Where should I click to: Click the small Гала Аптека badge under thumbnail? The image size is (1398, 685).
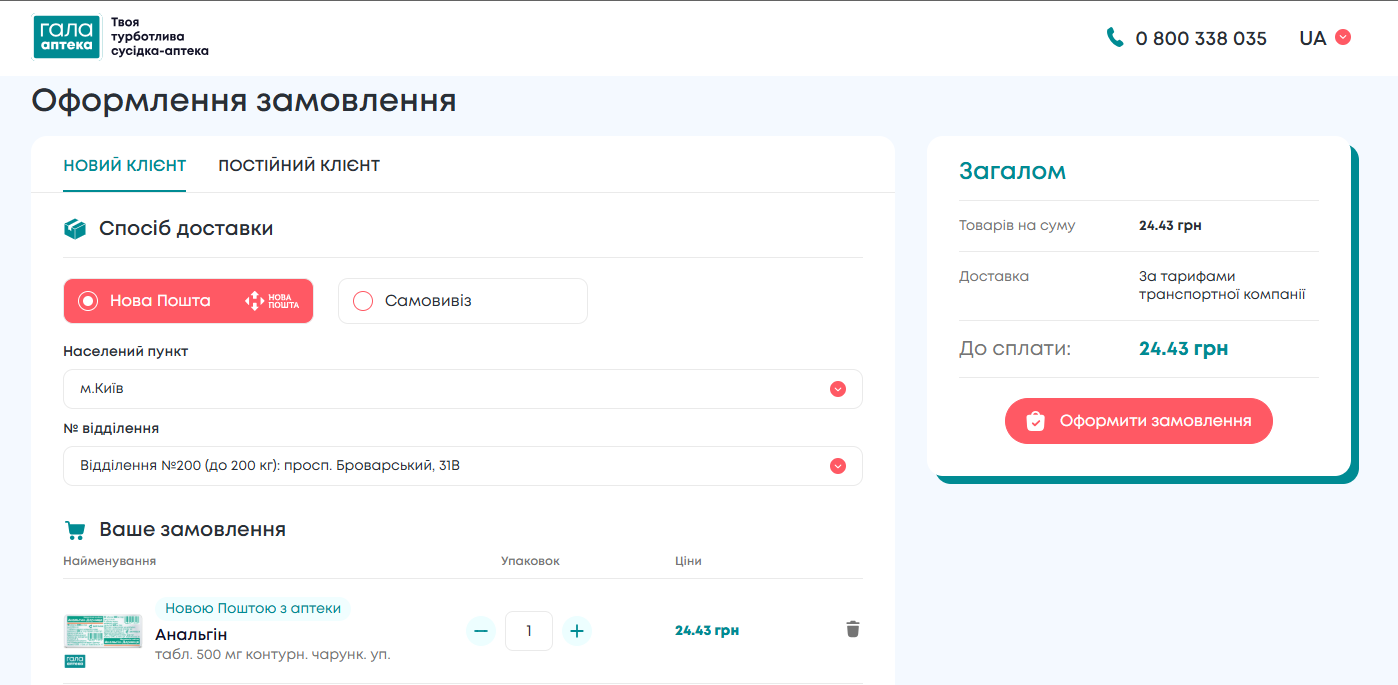(x=75, y=661)
